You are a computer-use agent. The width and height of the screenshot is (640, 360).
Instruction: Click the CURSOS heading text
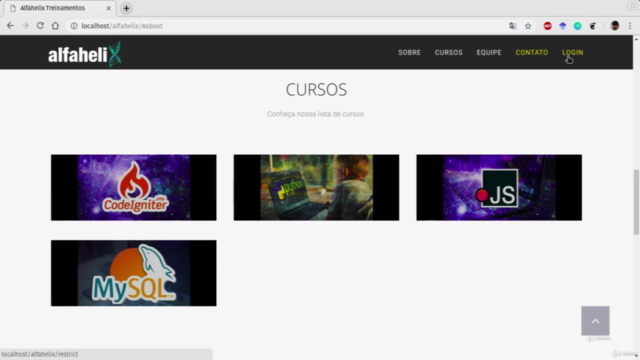click(316, 90)
